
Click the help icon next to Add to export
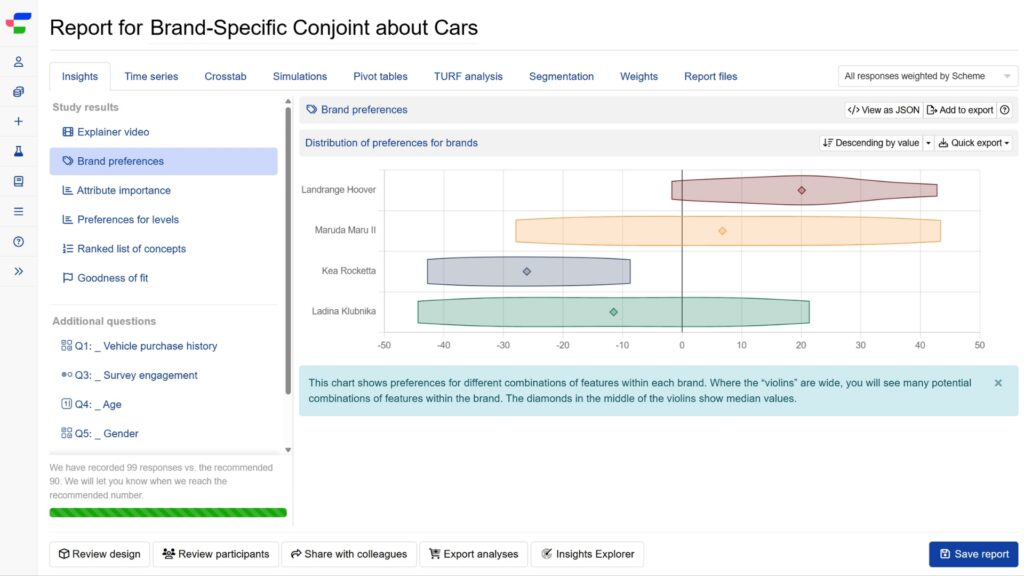1004,110
